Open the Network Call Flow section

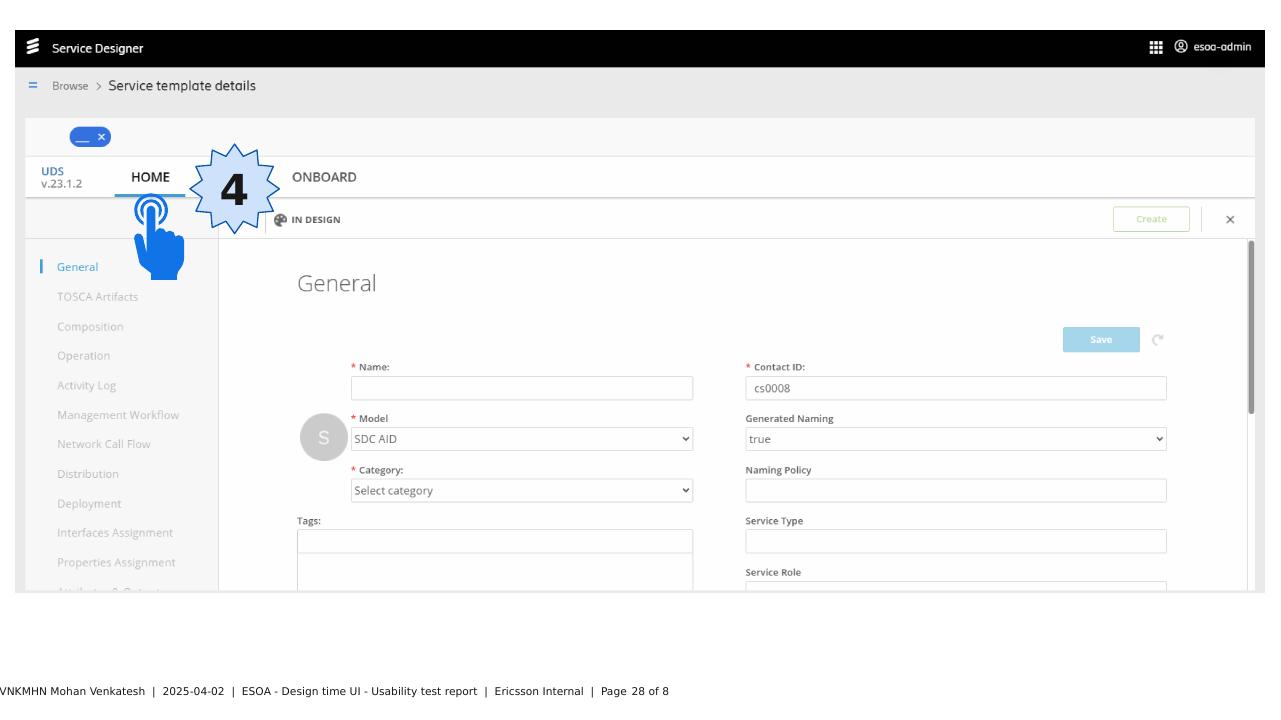pos(104,444)
